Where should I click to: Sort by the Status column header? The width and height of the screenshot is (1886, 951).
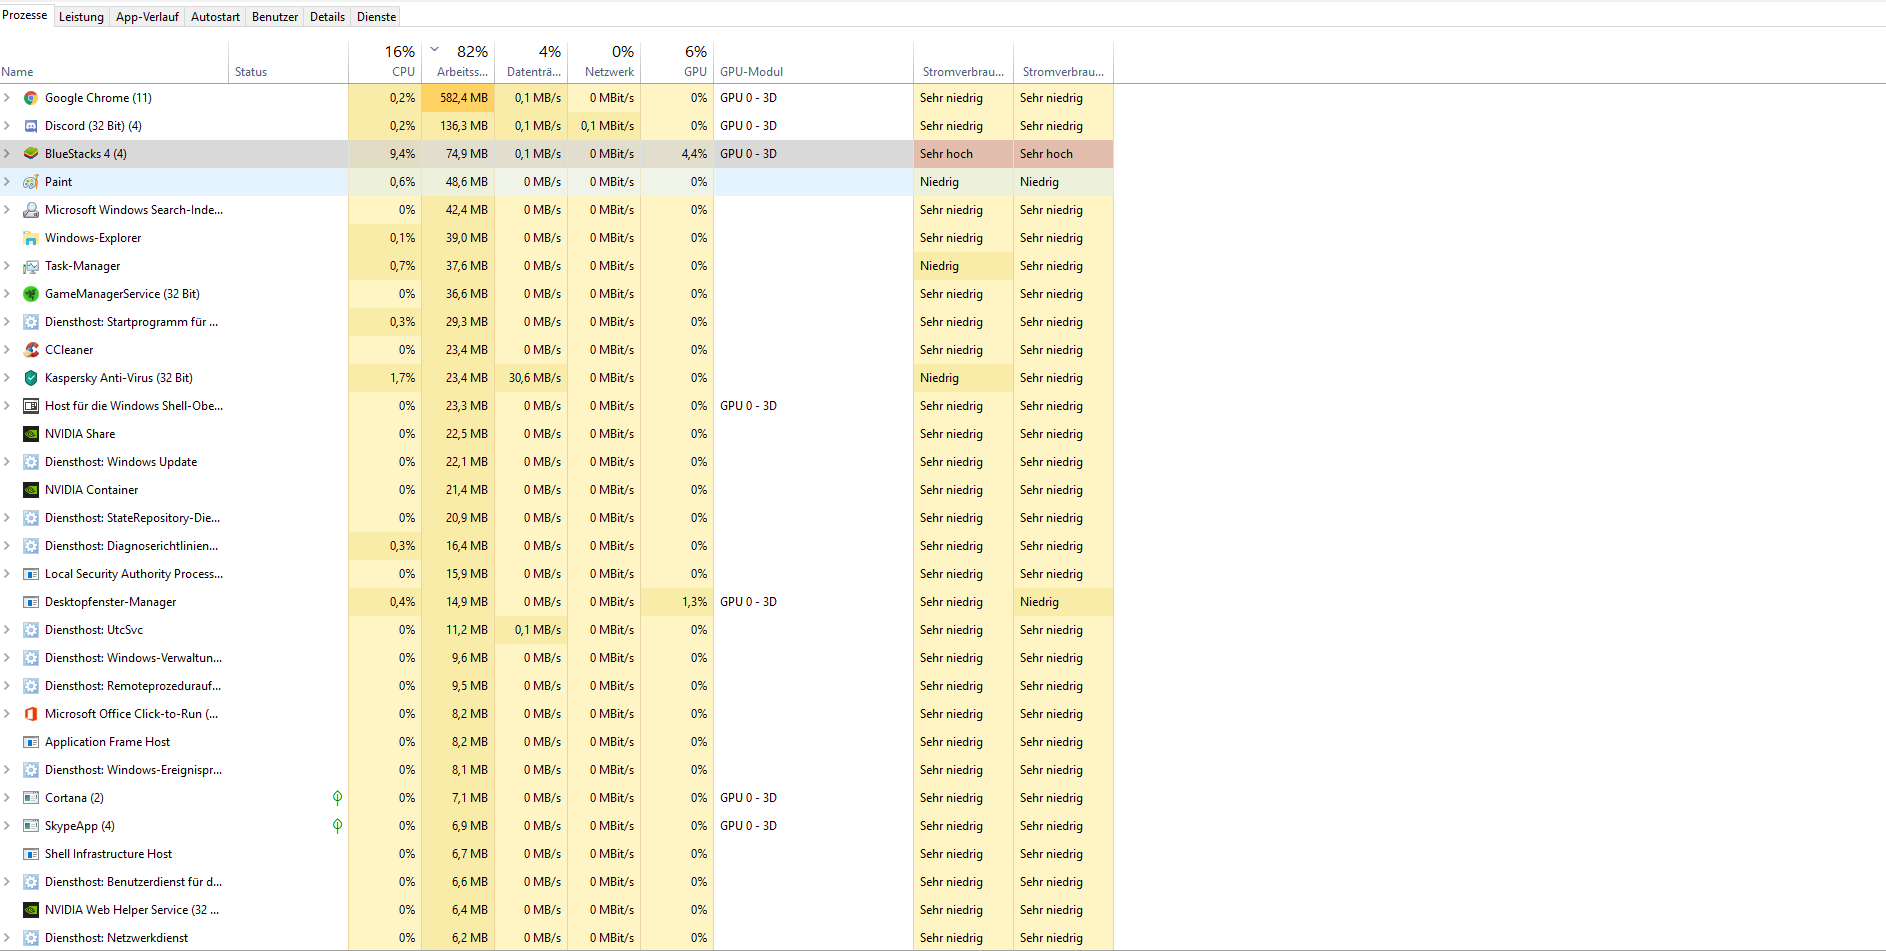(x=288, y=63)
